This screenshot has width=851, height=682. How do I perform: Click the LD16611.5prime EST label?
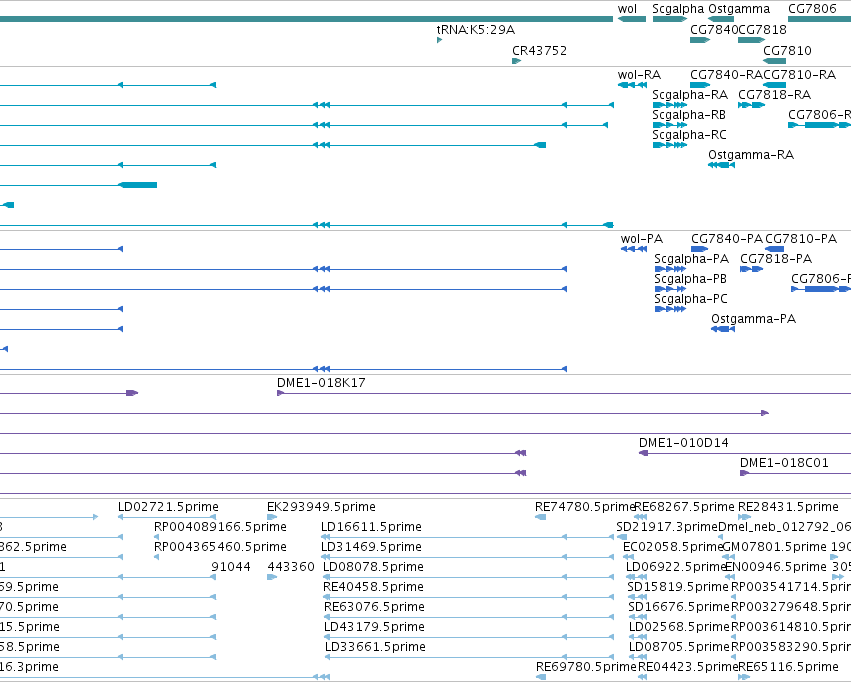tap(371, 527)
